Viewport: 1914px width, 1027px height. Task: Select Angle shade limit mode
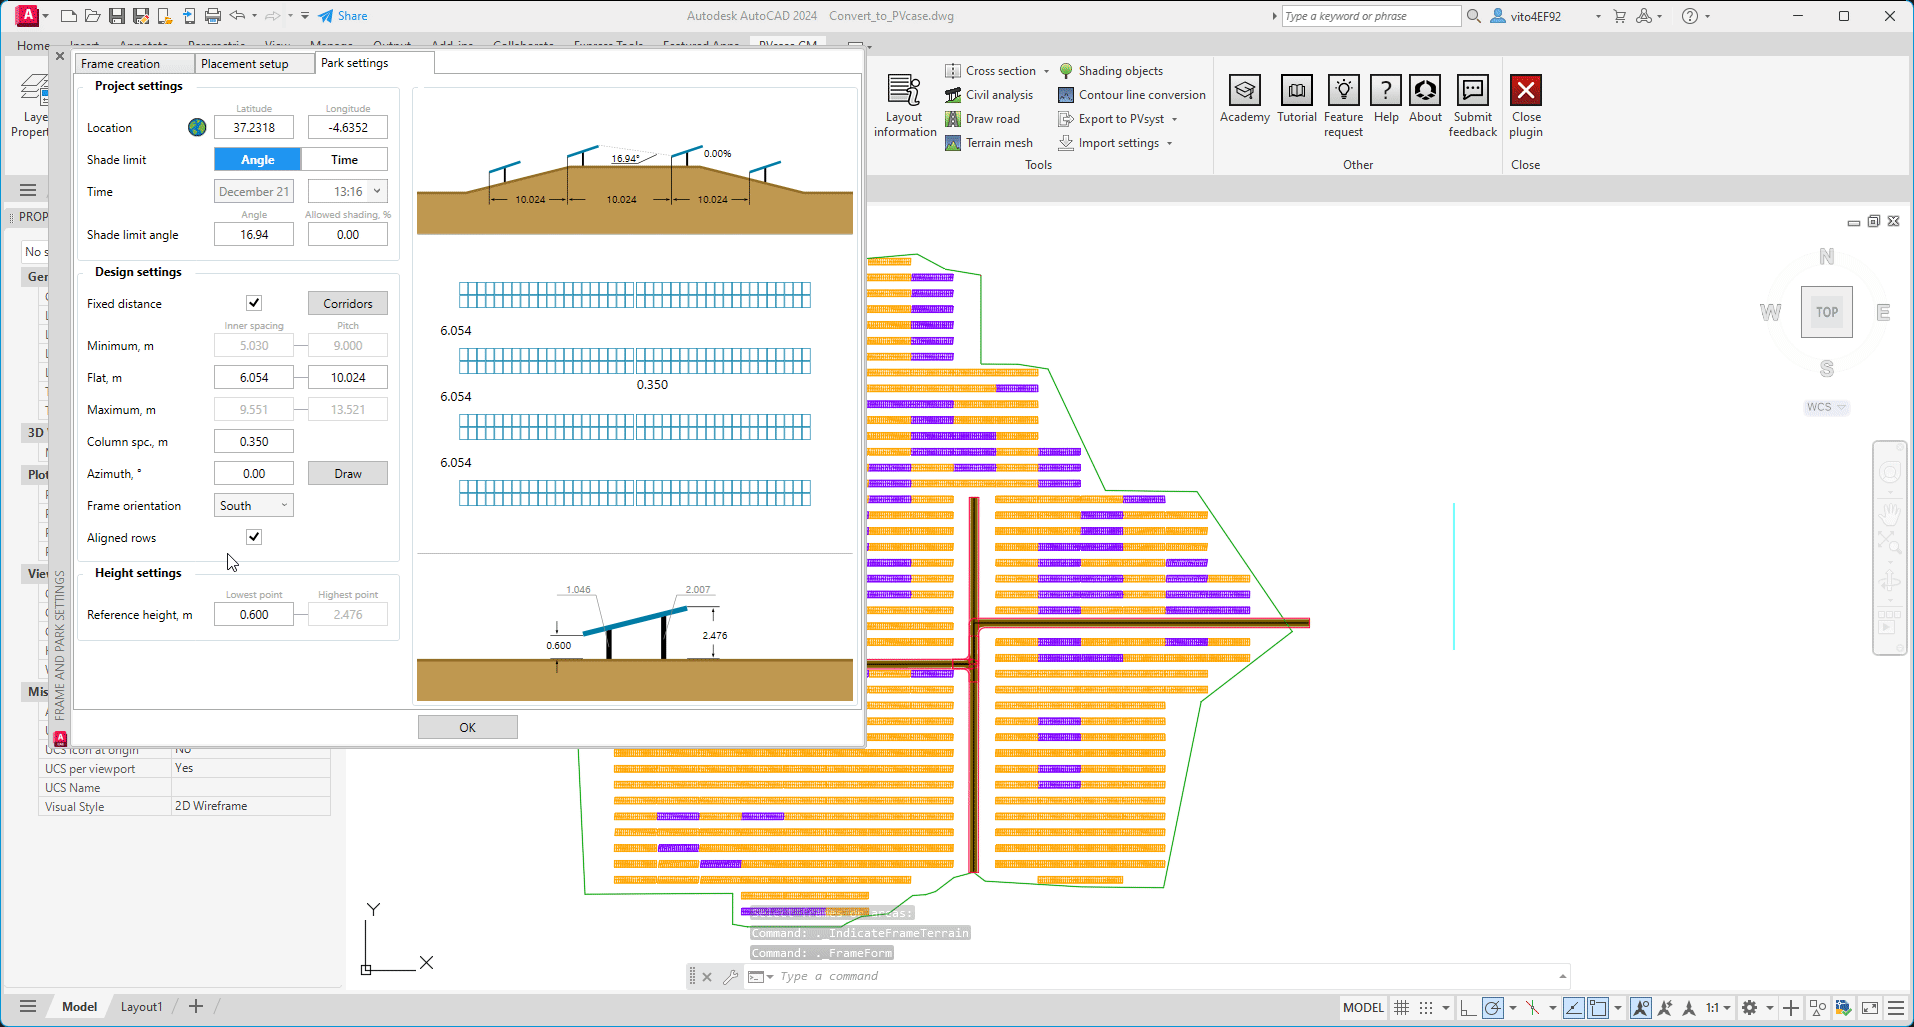pyautogui.click(x=257, y=159)
